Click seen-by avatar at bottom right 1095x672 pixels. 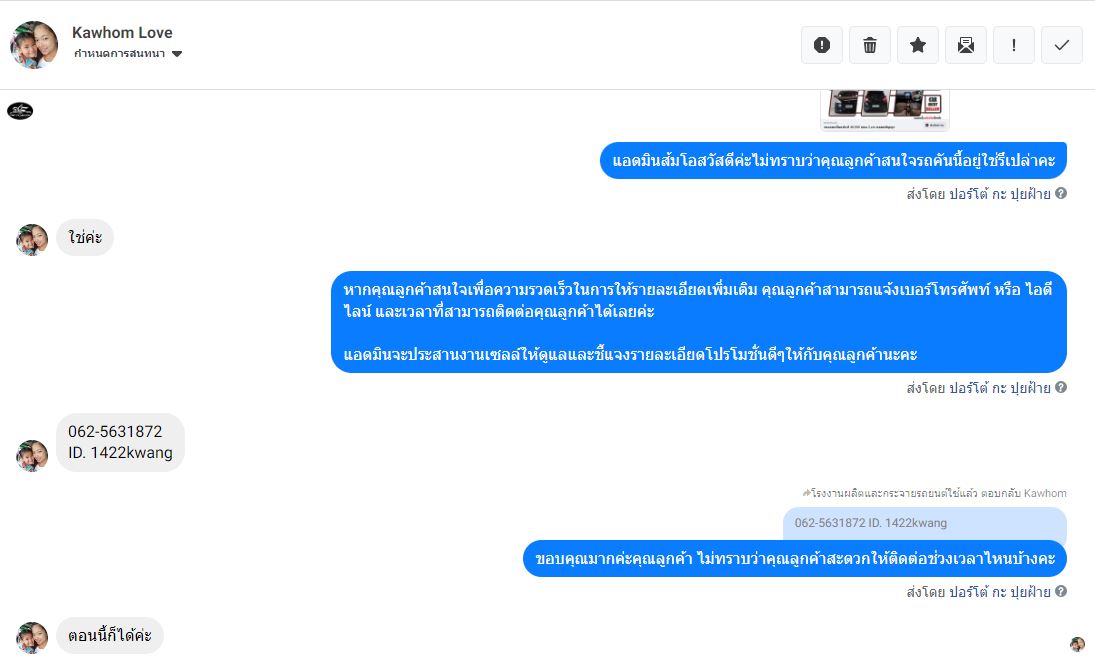click(x=1078, y=643)
